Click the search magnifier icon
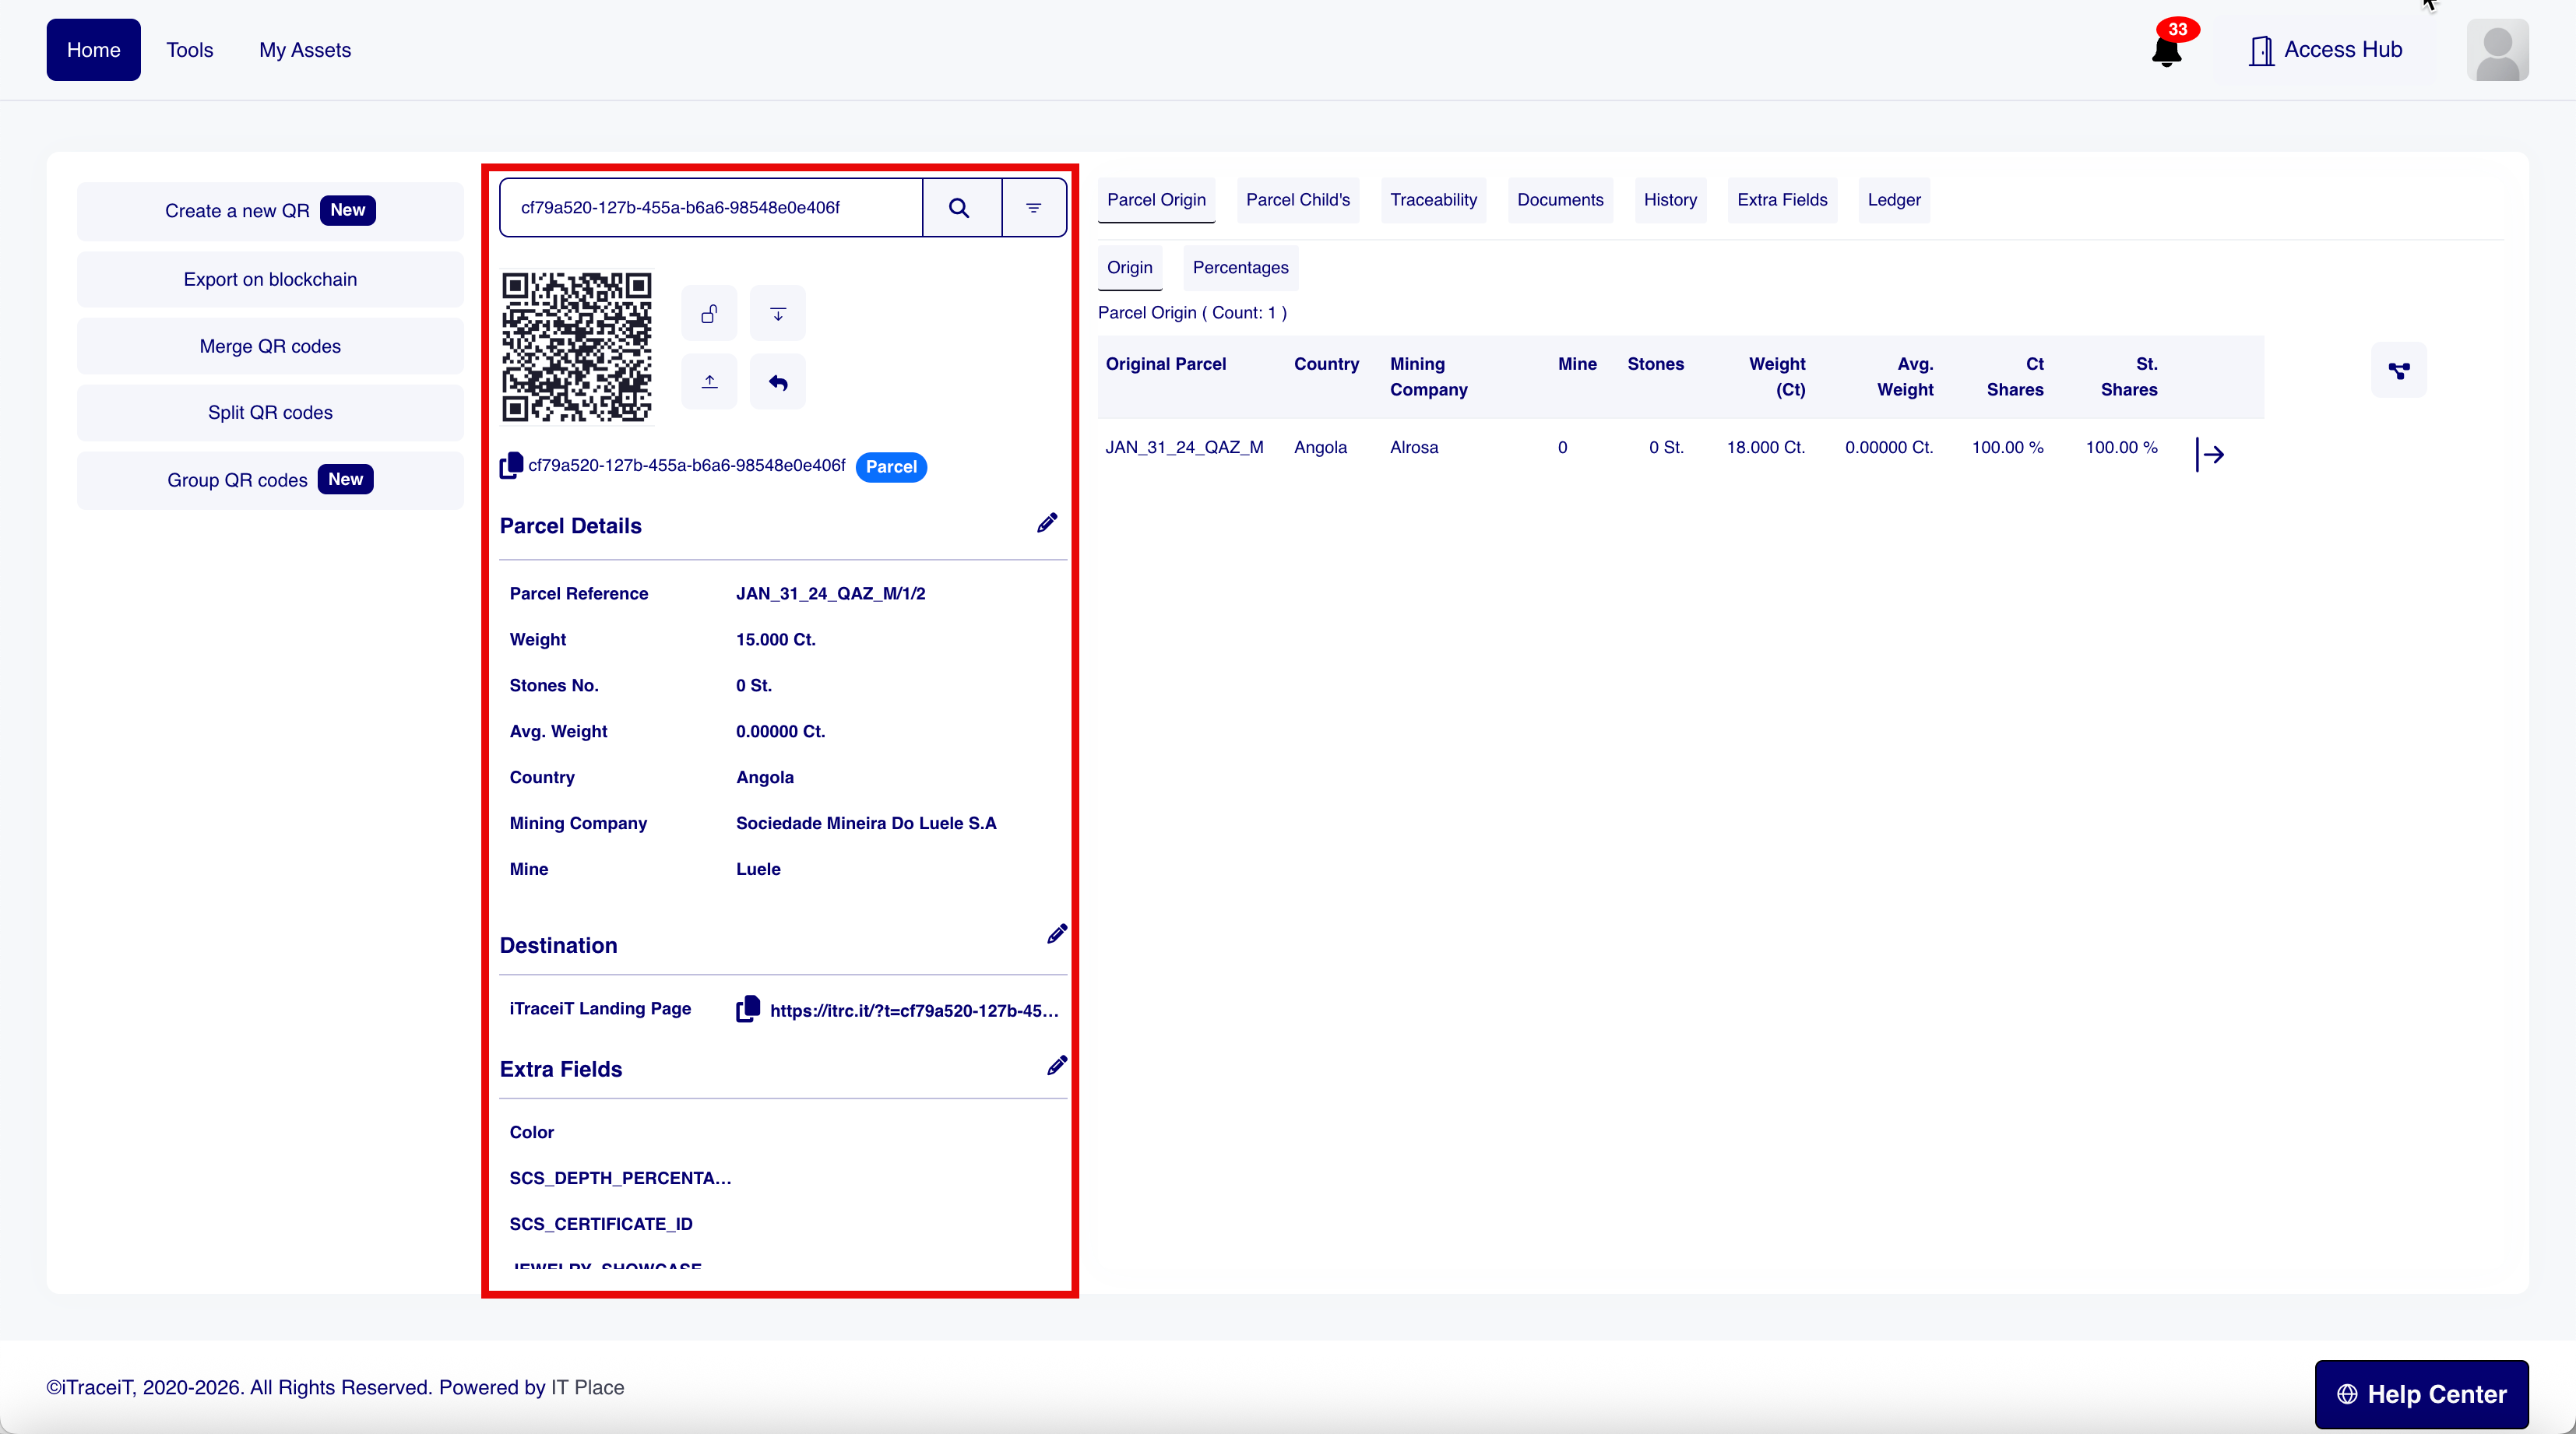 point(959,208)
